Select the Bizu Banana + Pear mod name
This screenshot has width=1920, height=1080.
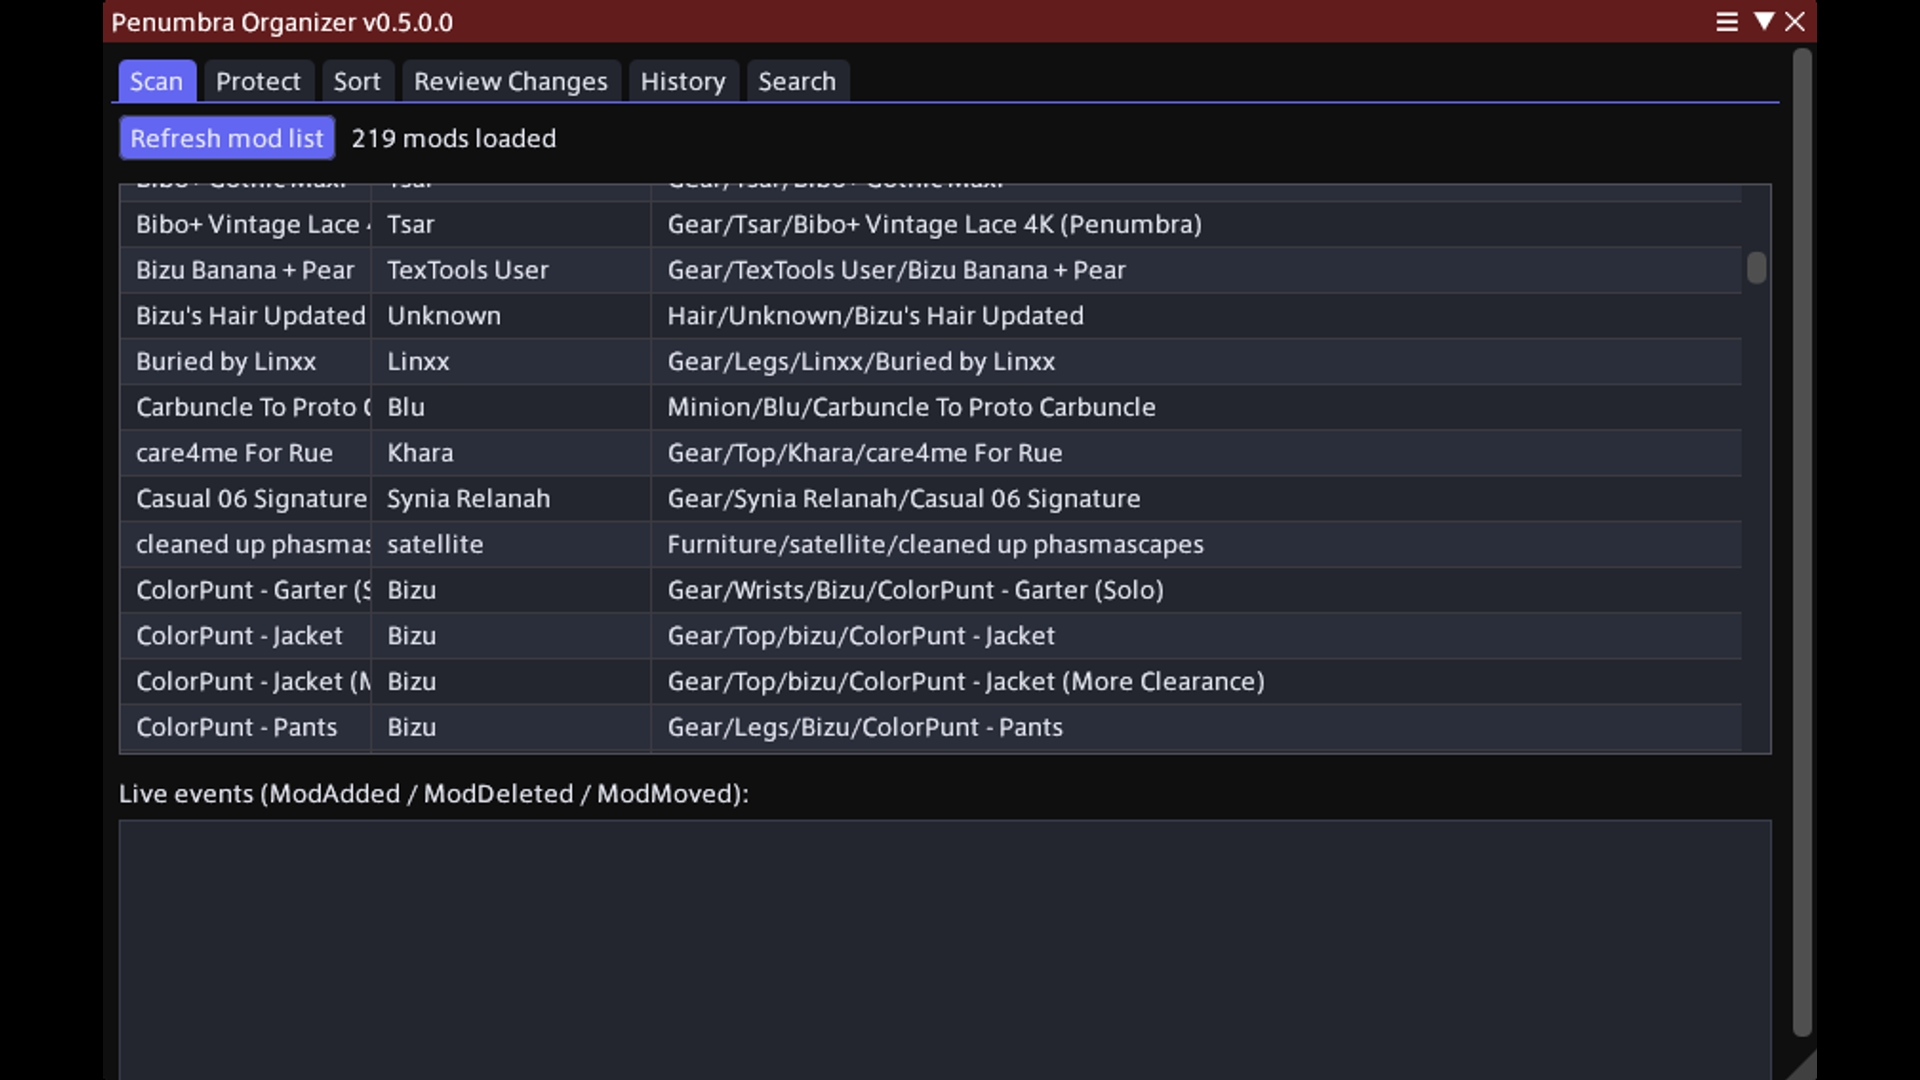(245, 270)
